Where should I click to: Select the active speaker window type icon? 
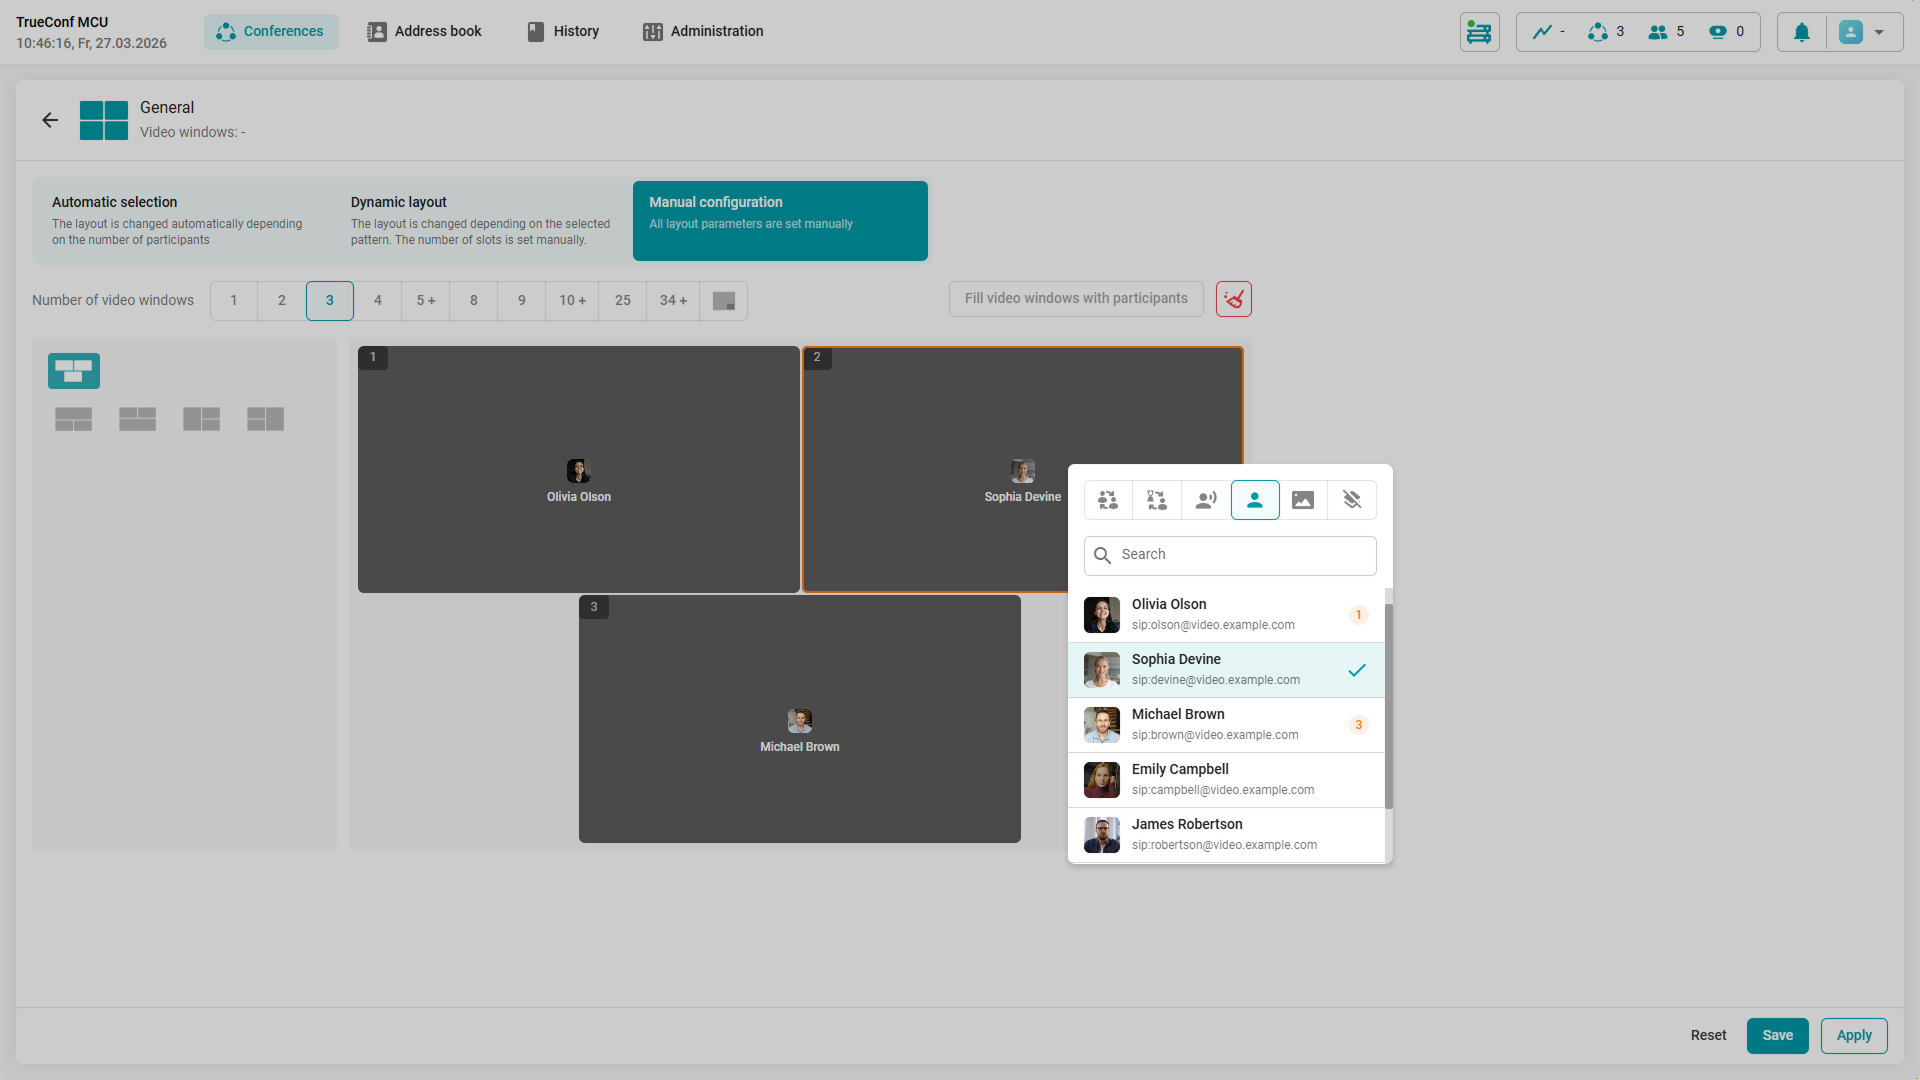pos(1206,500)
